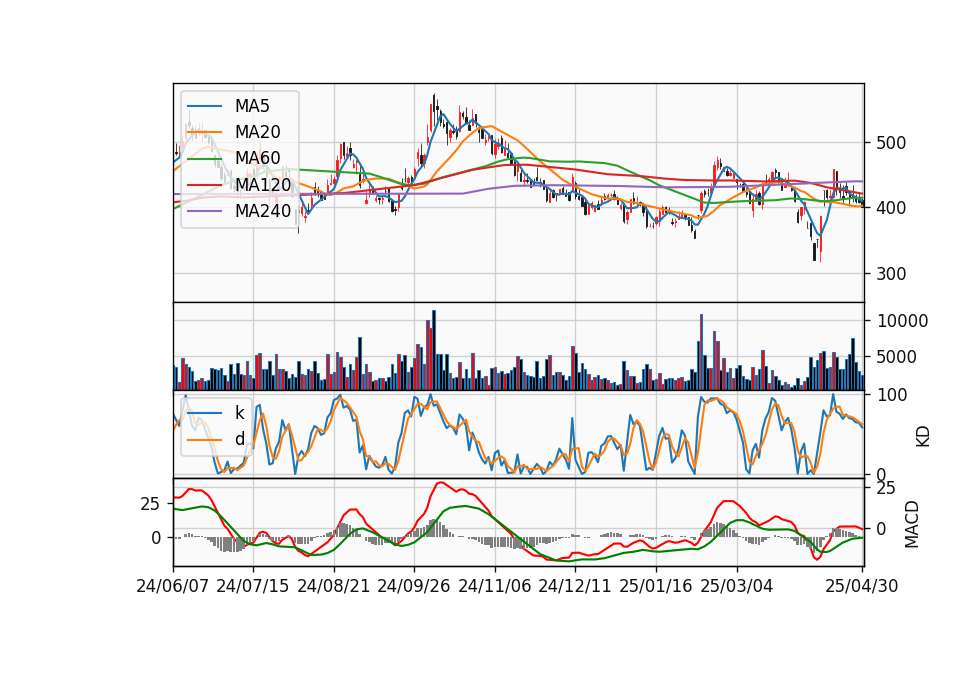This screenshot has height=690, width=960.
Task: Click the 25/03/04 date label
Action: (737, 587)
